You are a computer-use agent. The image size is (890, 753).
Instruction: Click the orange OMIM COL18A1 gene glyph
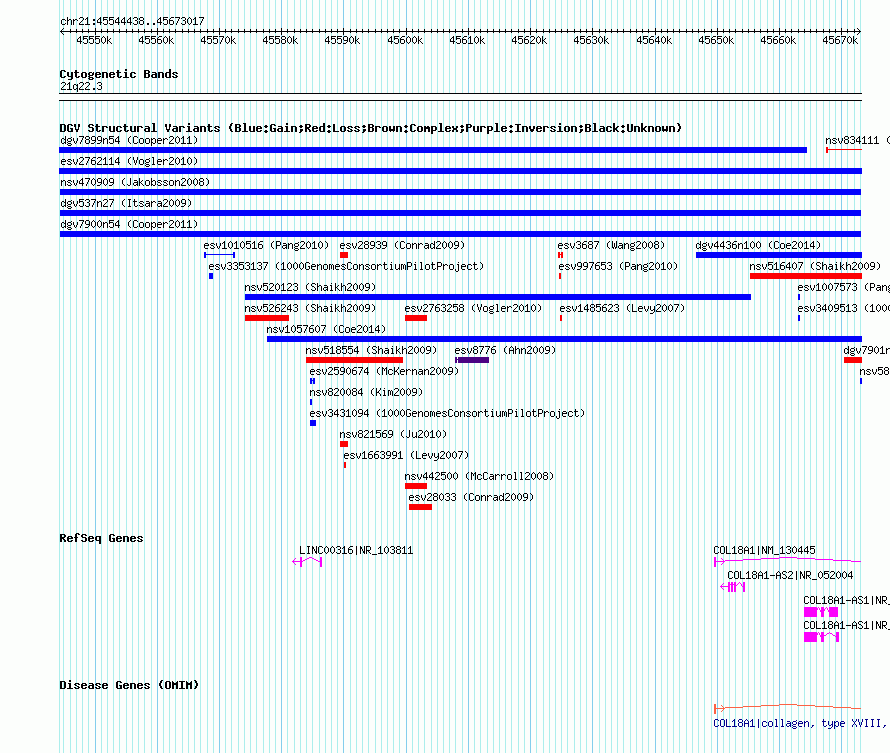coord(787,708)
